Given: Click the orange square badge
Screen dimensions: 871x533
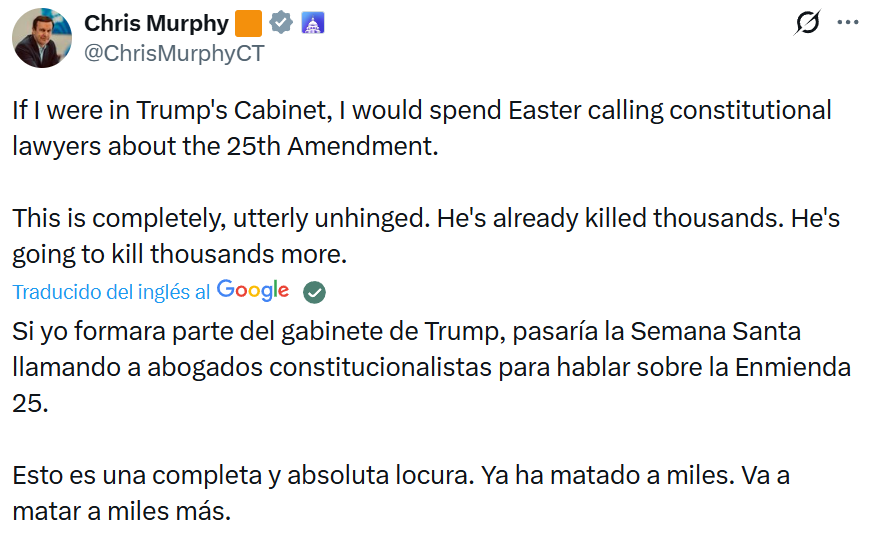Looking at the screenshot, I should [249, 23].
